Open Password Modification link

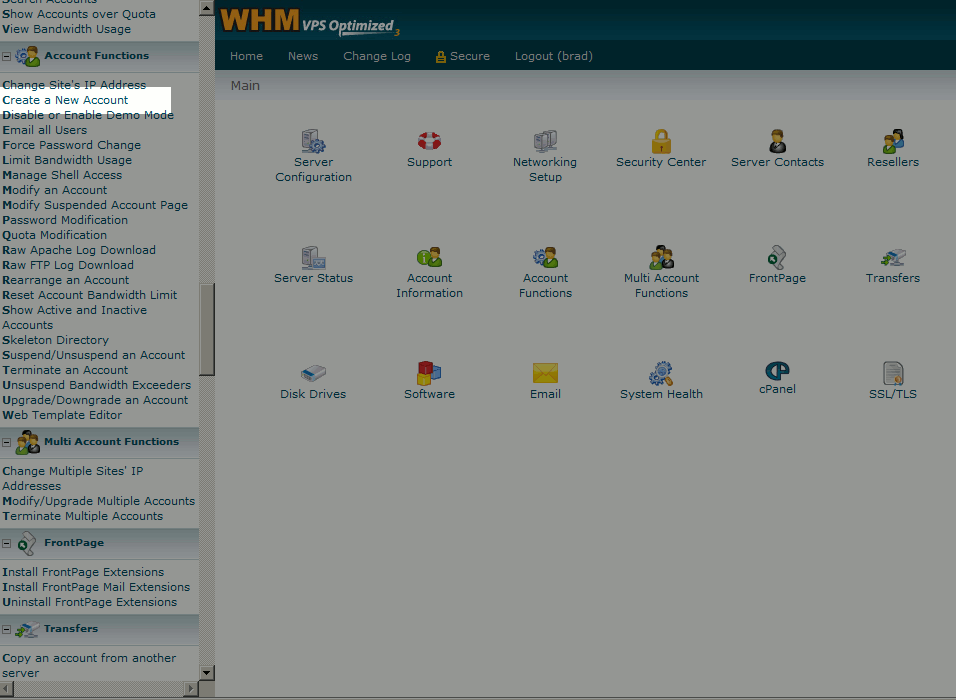pos(65,220)
